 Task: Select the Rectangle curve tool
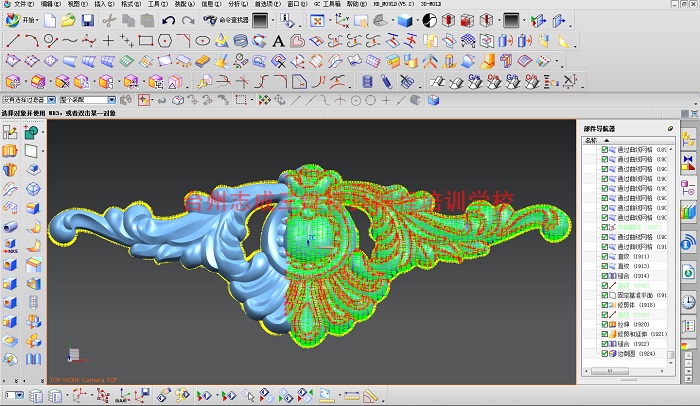click(x=146, y=41)
